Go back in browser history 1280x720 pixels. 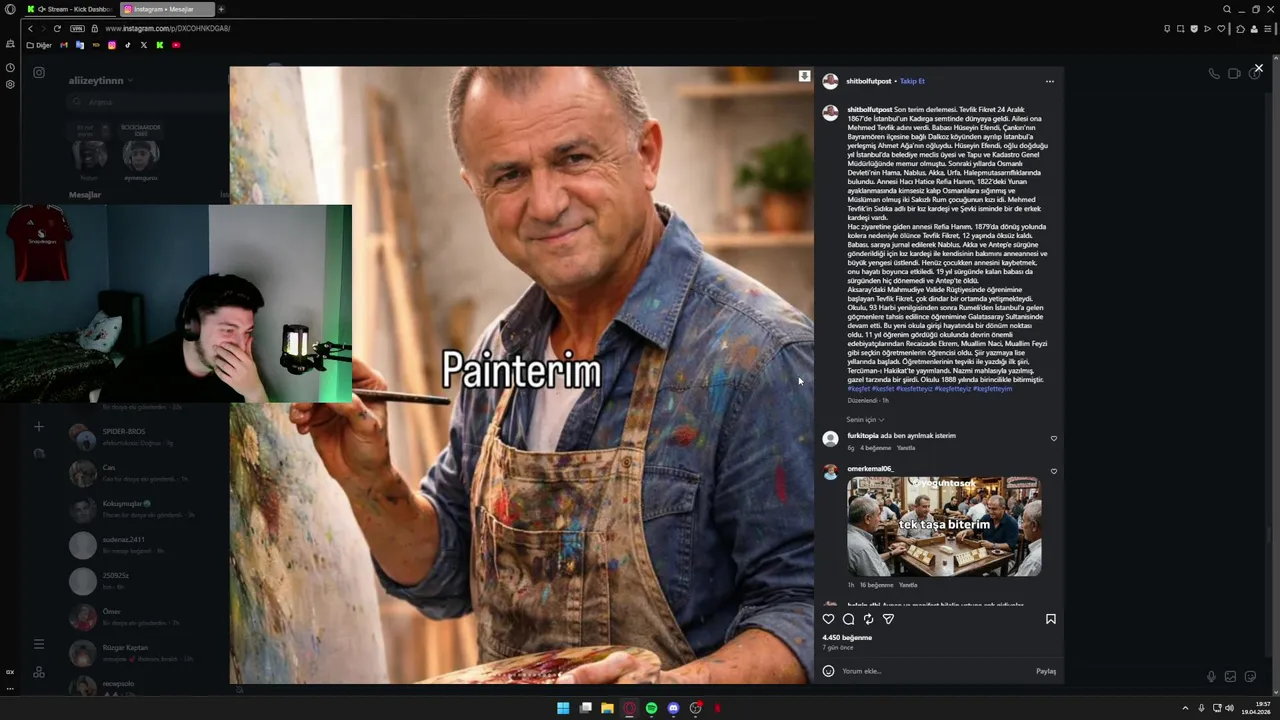click(x=30, y=28)
